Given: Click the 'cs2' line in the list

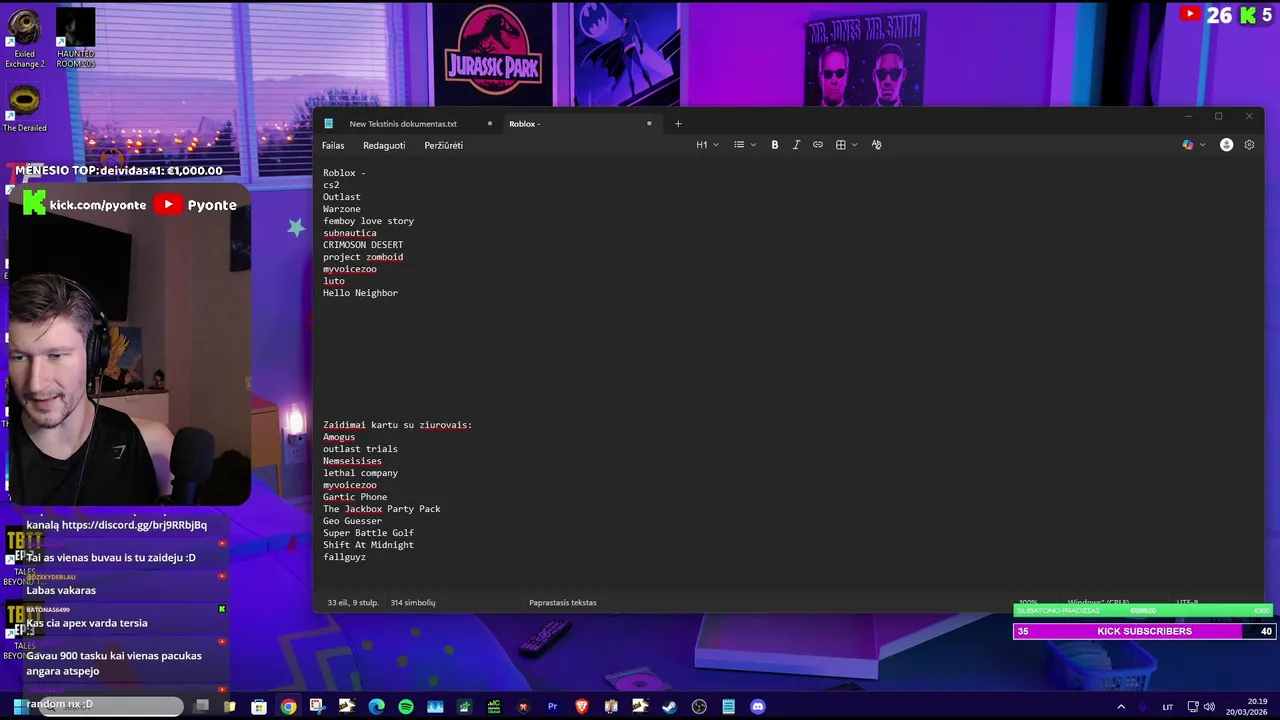Looking at the screenshot, I should 331,185.
